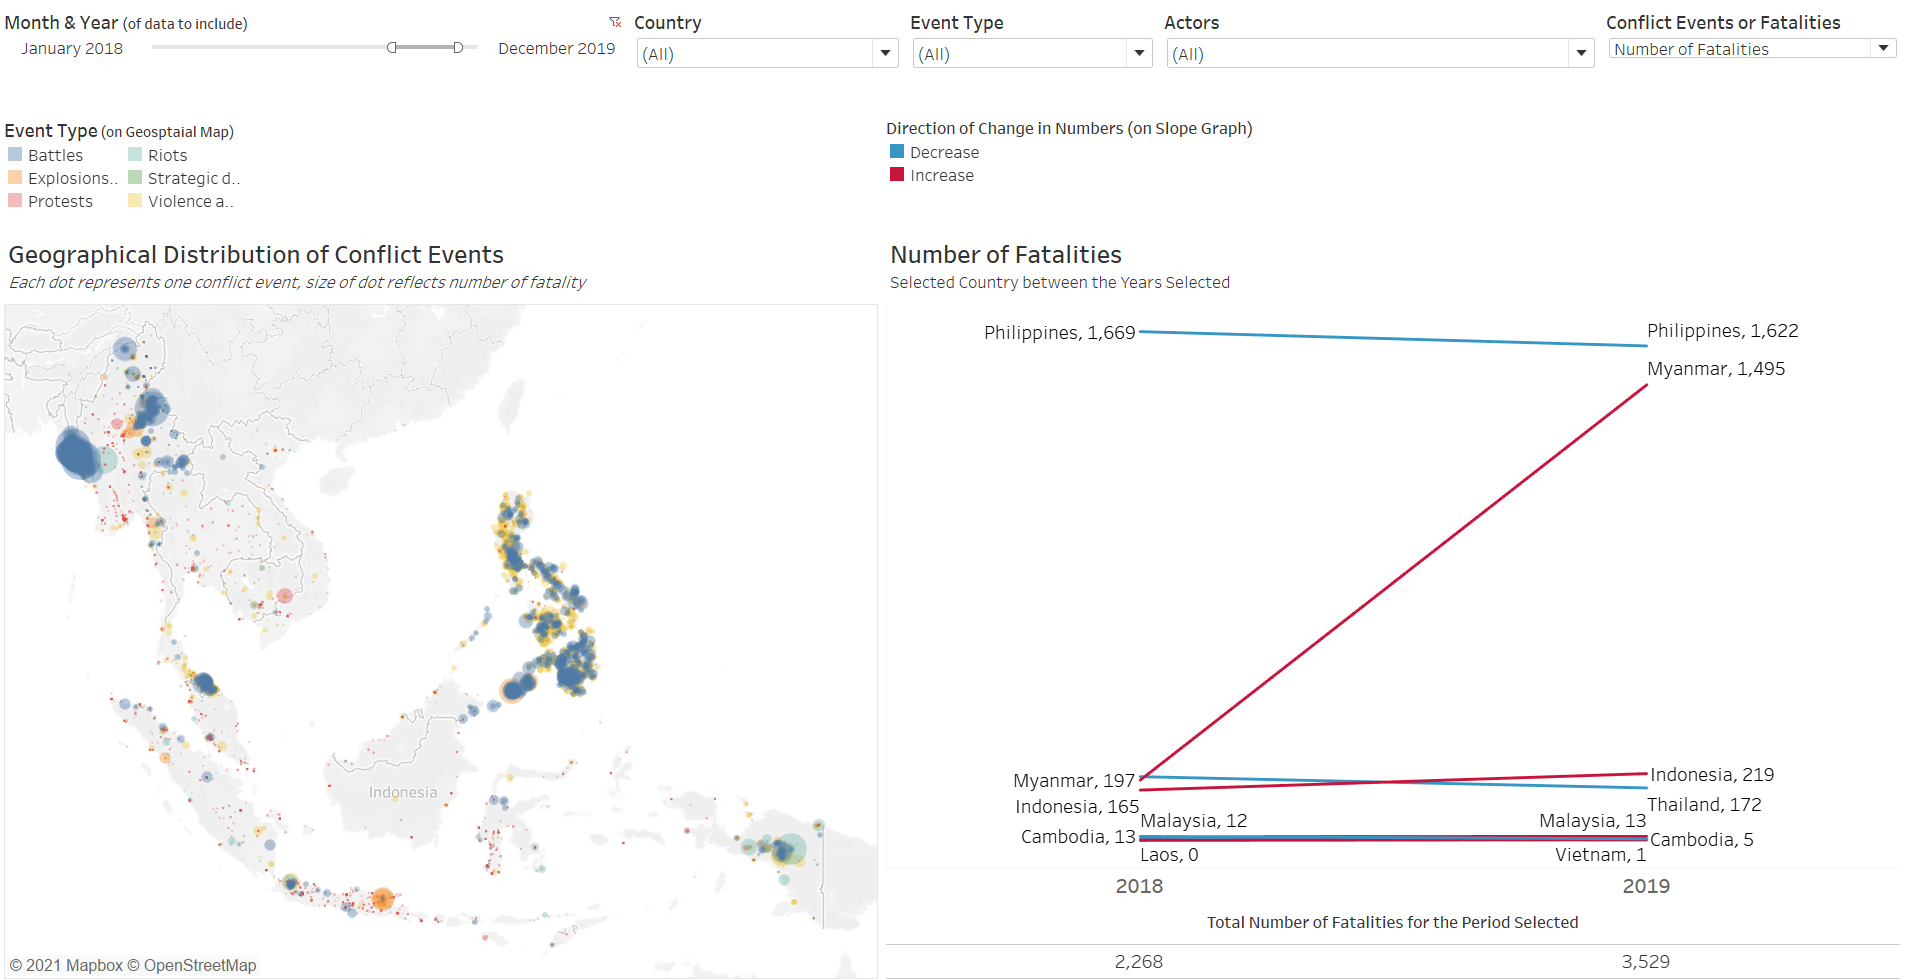Image resolution: width=1907 pixels, height=979 pixels.
Task: Open the Mapbox attribution link
Action: [x=73, y=965]
